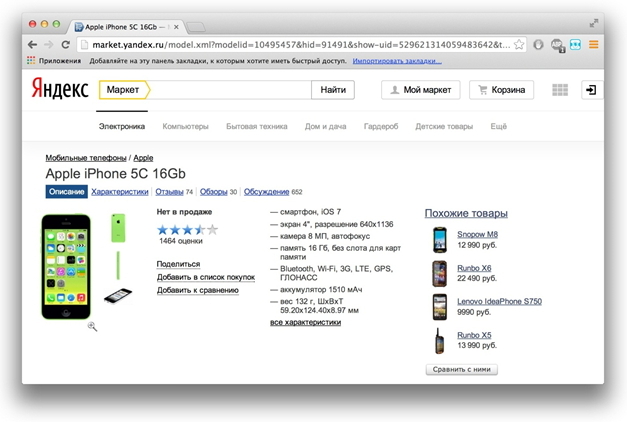The height and width of the screenshot is (422, 627).
Task: Bookmark this page with the star icon
Action: coord(519,45)
